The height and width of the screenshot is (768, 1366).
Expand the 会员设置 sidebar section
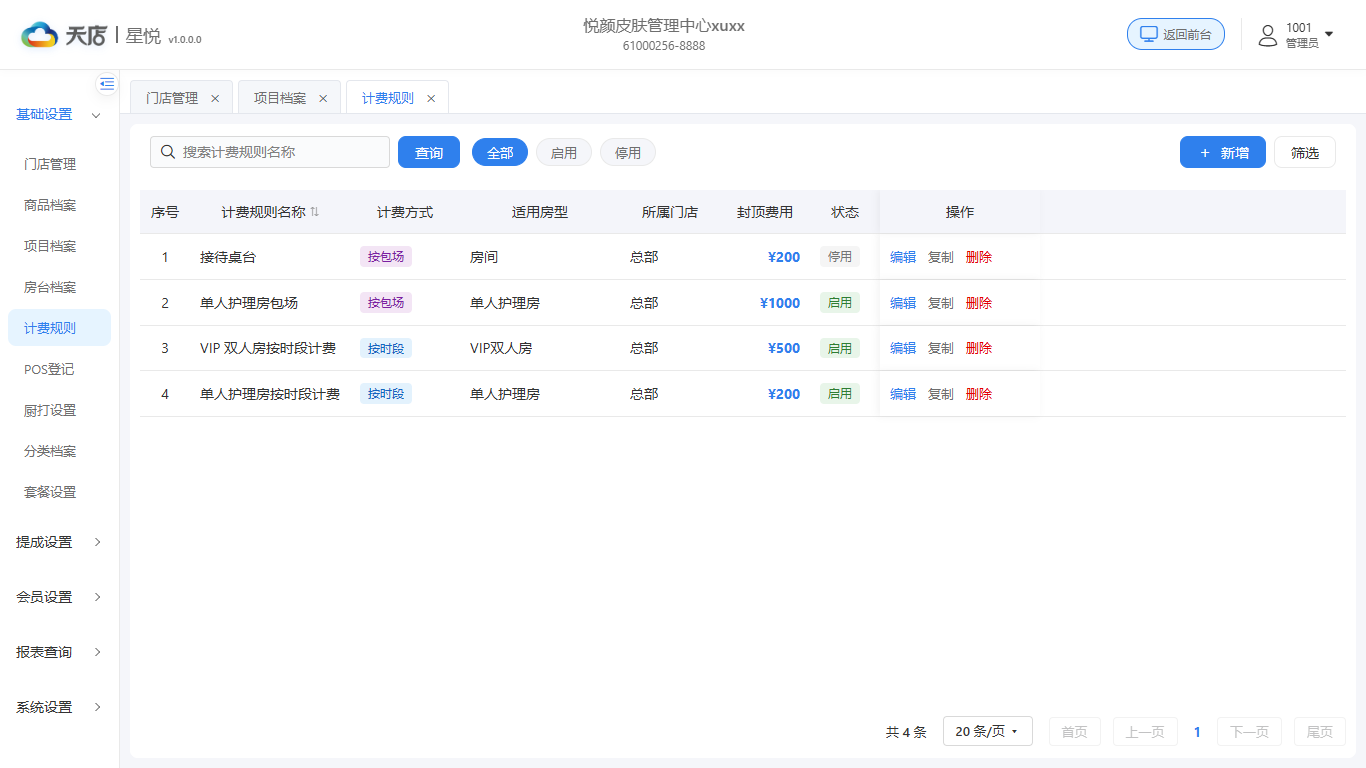(59, 597)
